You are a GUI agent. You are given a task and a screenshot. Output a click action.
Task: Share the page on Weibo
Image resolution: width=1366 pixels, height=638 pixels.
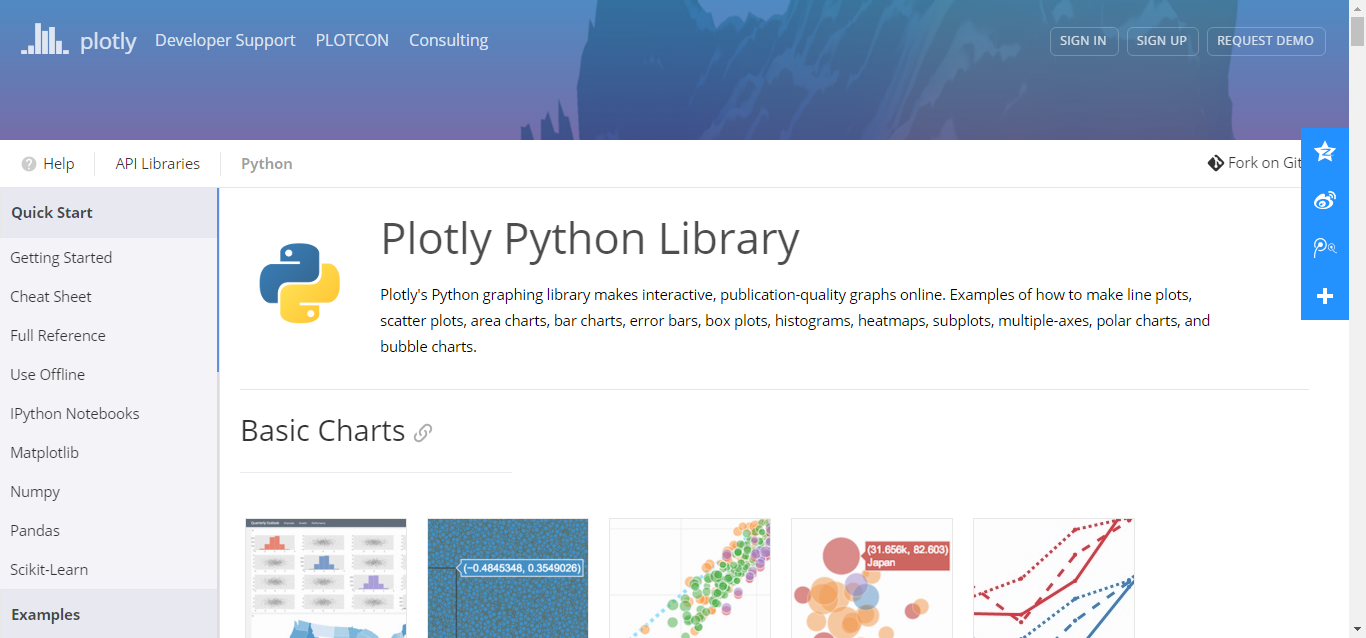coord(1324,200)
